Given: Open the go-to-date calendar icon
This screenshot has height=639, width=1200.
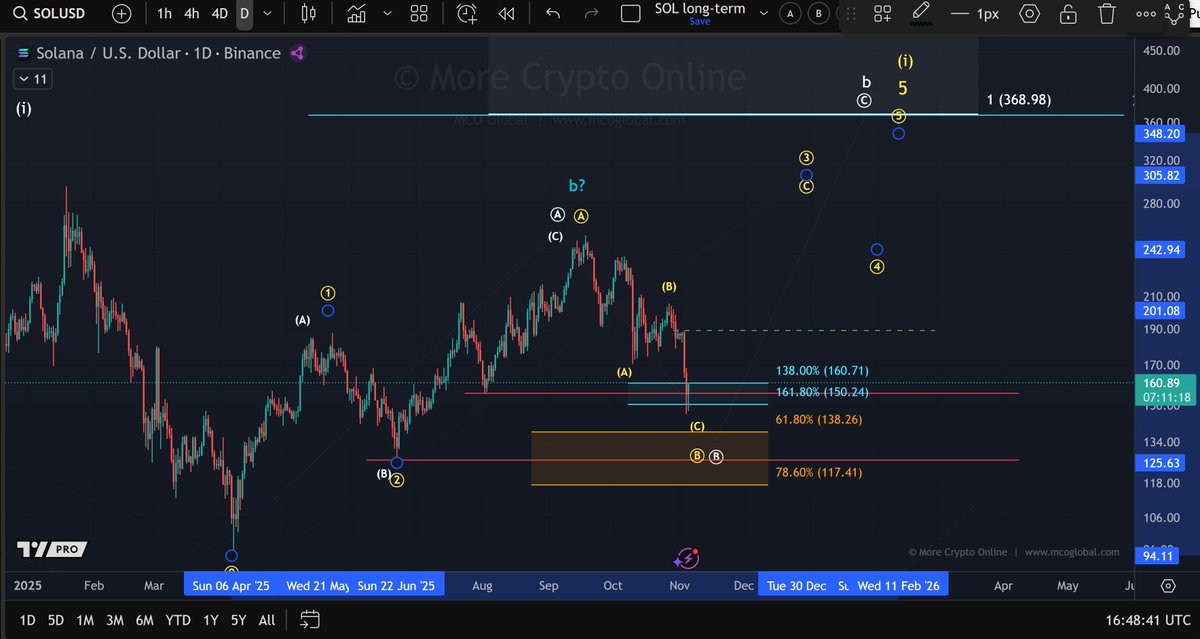Looking at the screenshot, I should 309,620.
